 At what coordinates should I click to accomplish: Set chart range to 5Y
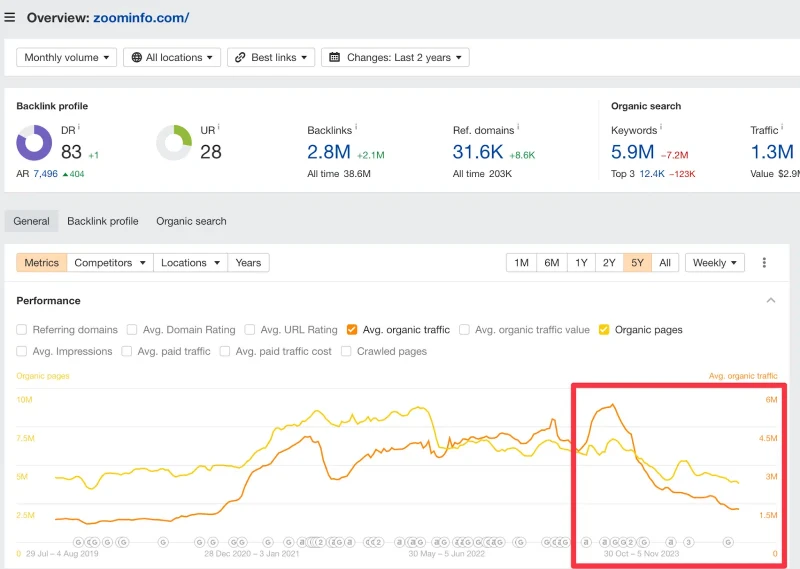coord(637,263)
